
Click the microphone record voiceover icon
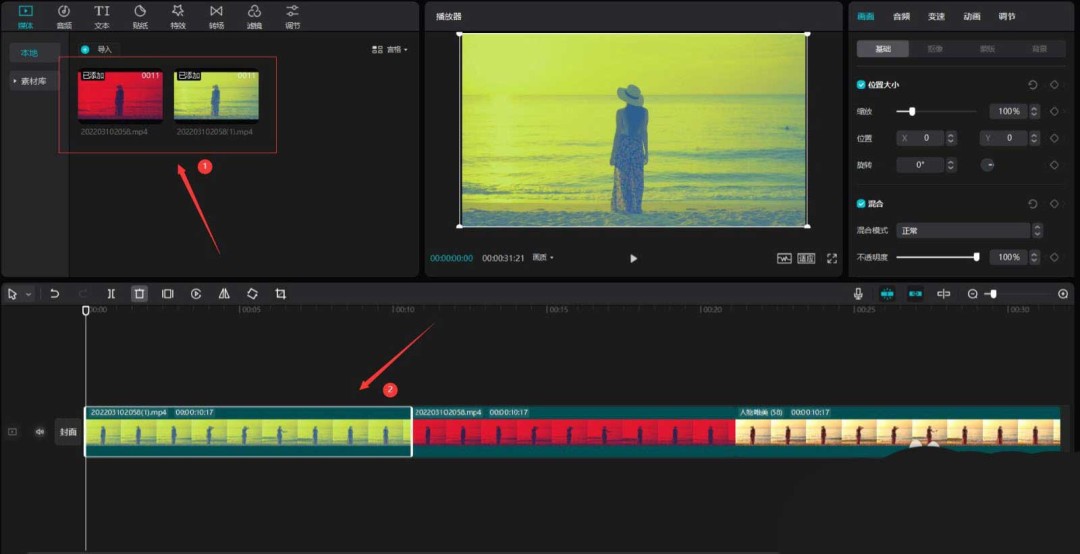click(858, 294)
